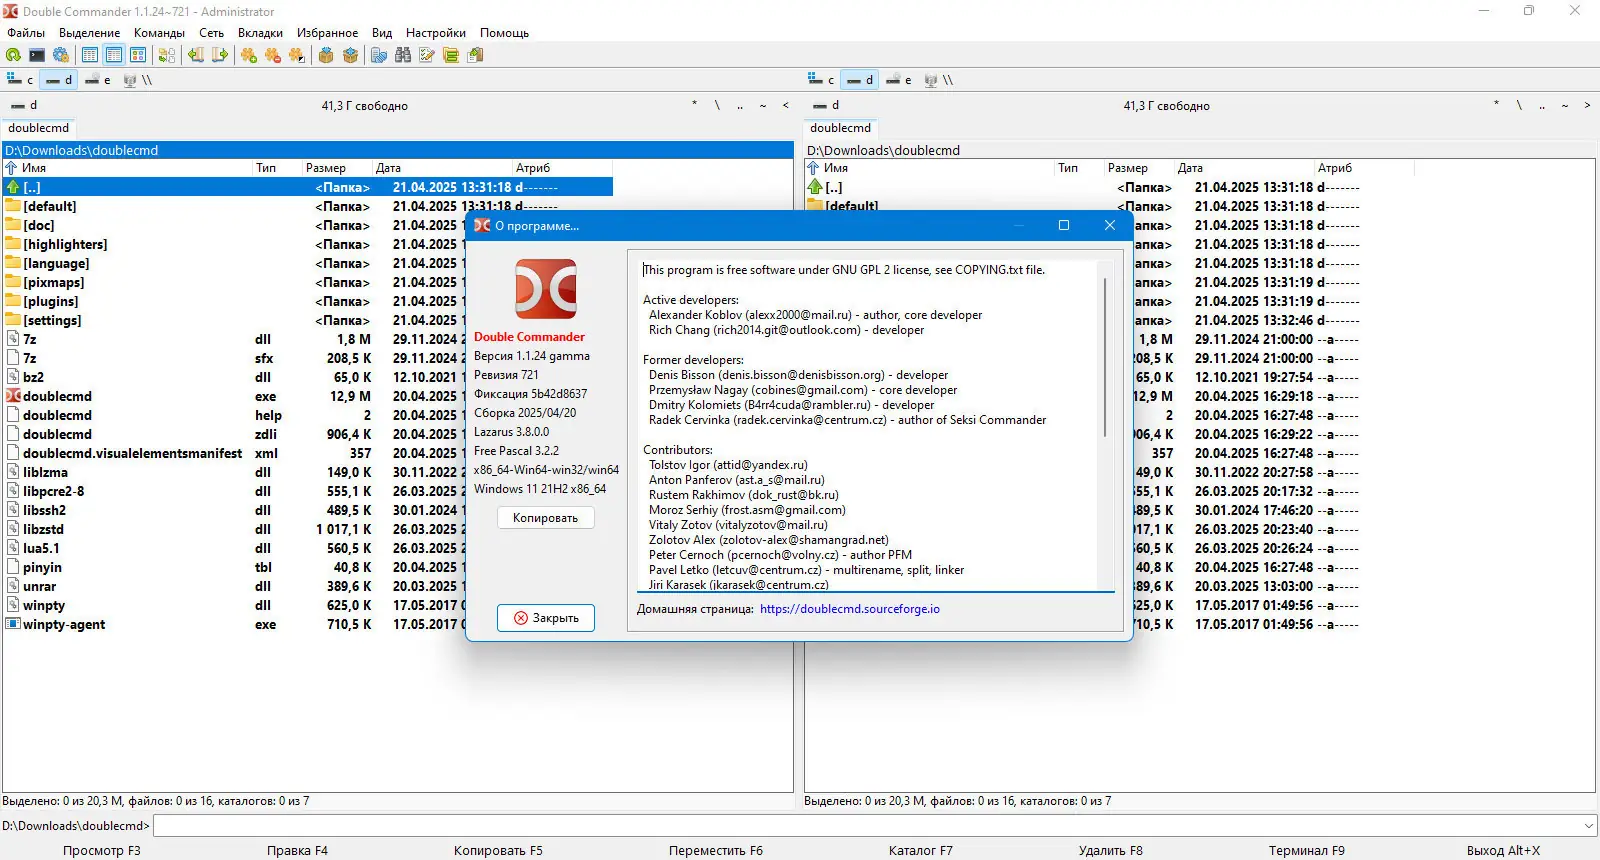
Task: Switch to brief view mode icon
Action: tap(90, 55)
